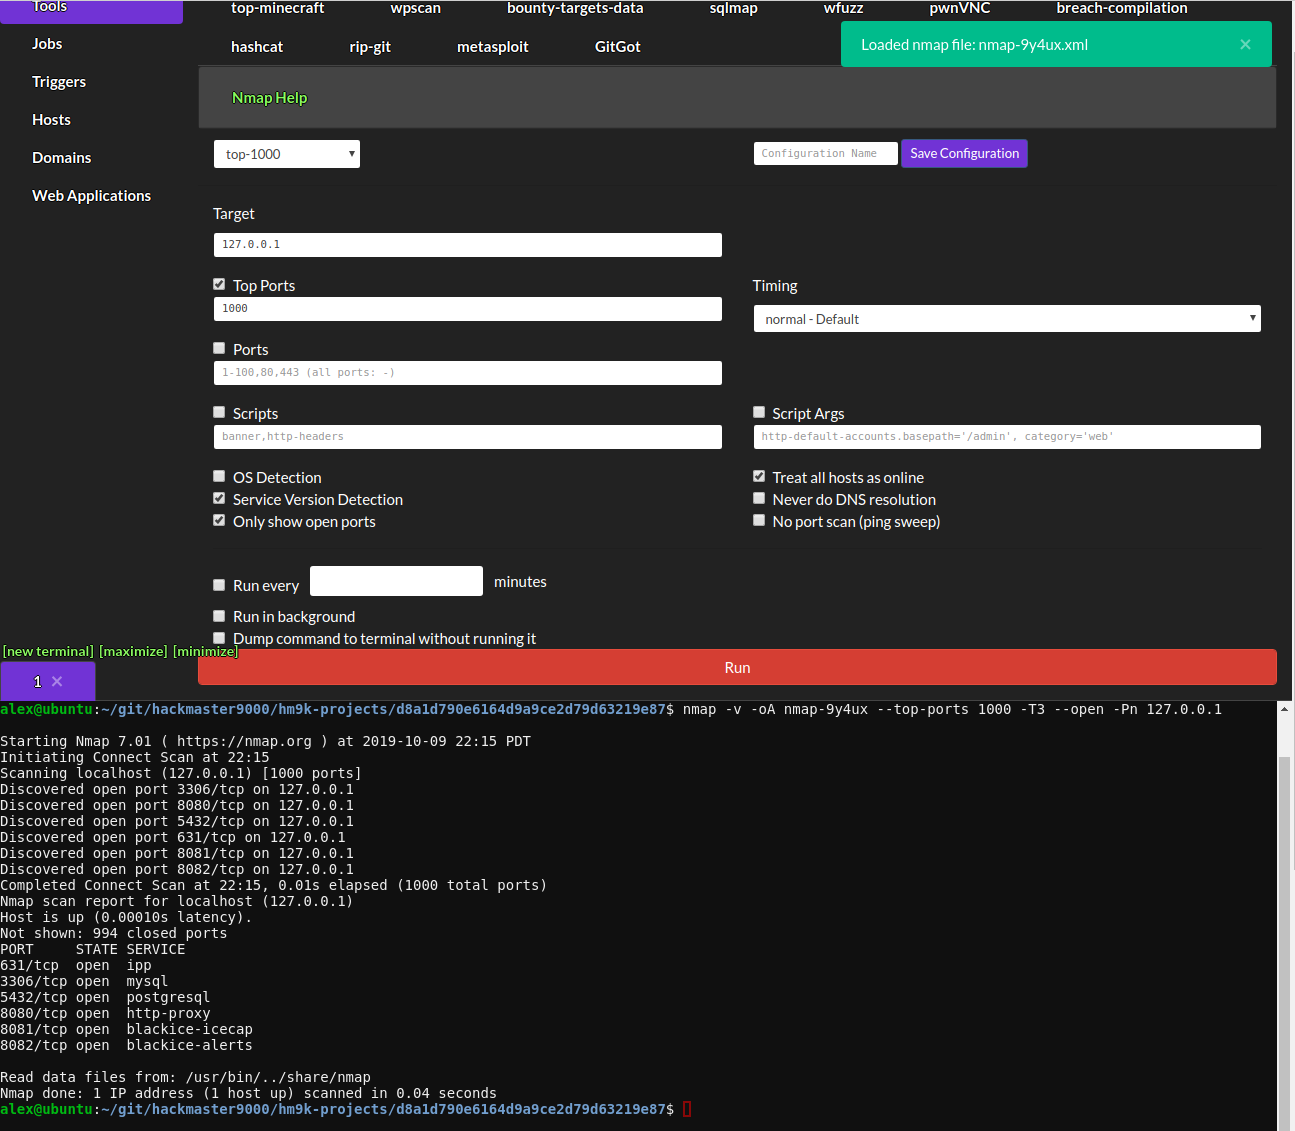Toggle the Top Ports checkbox

219,284
